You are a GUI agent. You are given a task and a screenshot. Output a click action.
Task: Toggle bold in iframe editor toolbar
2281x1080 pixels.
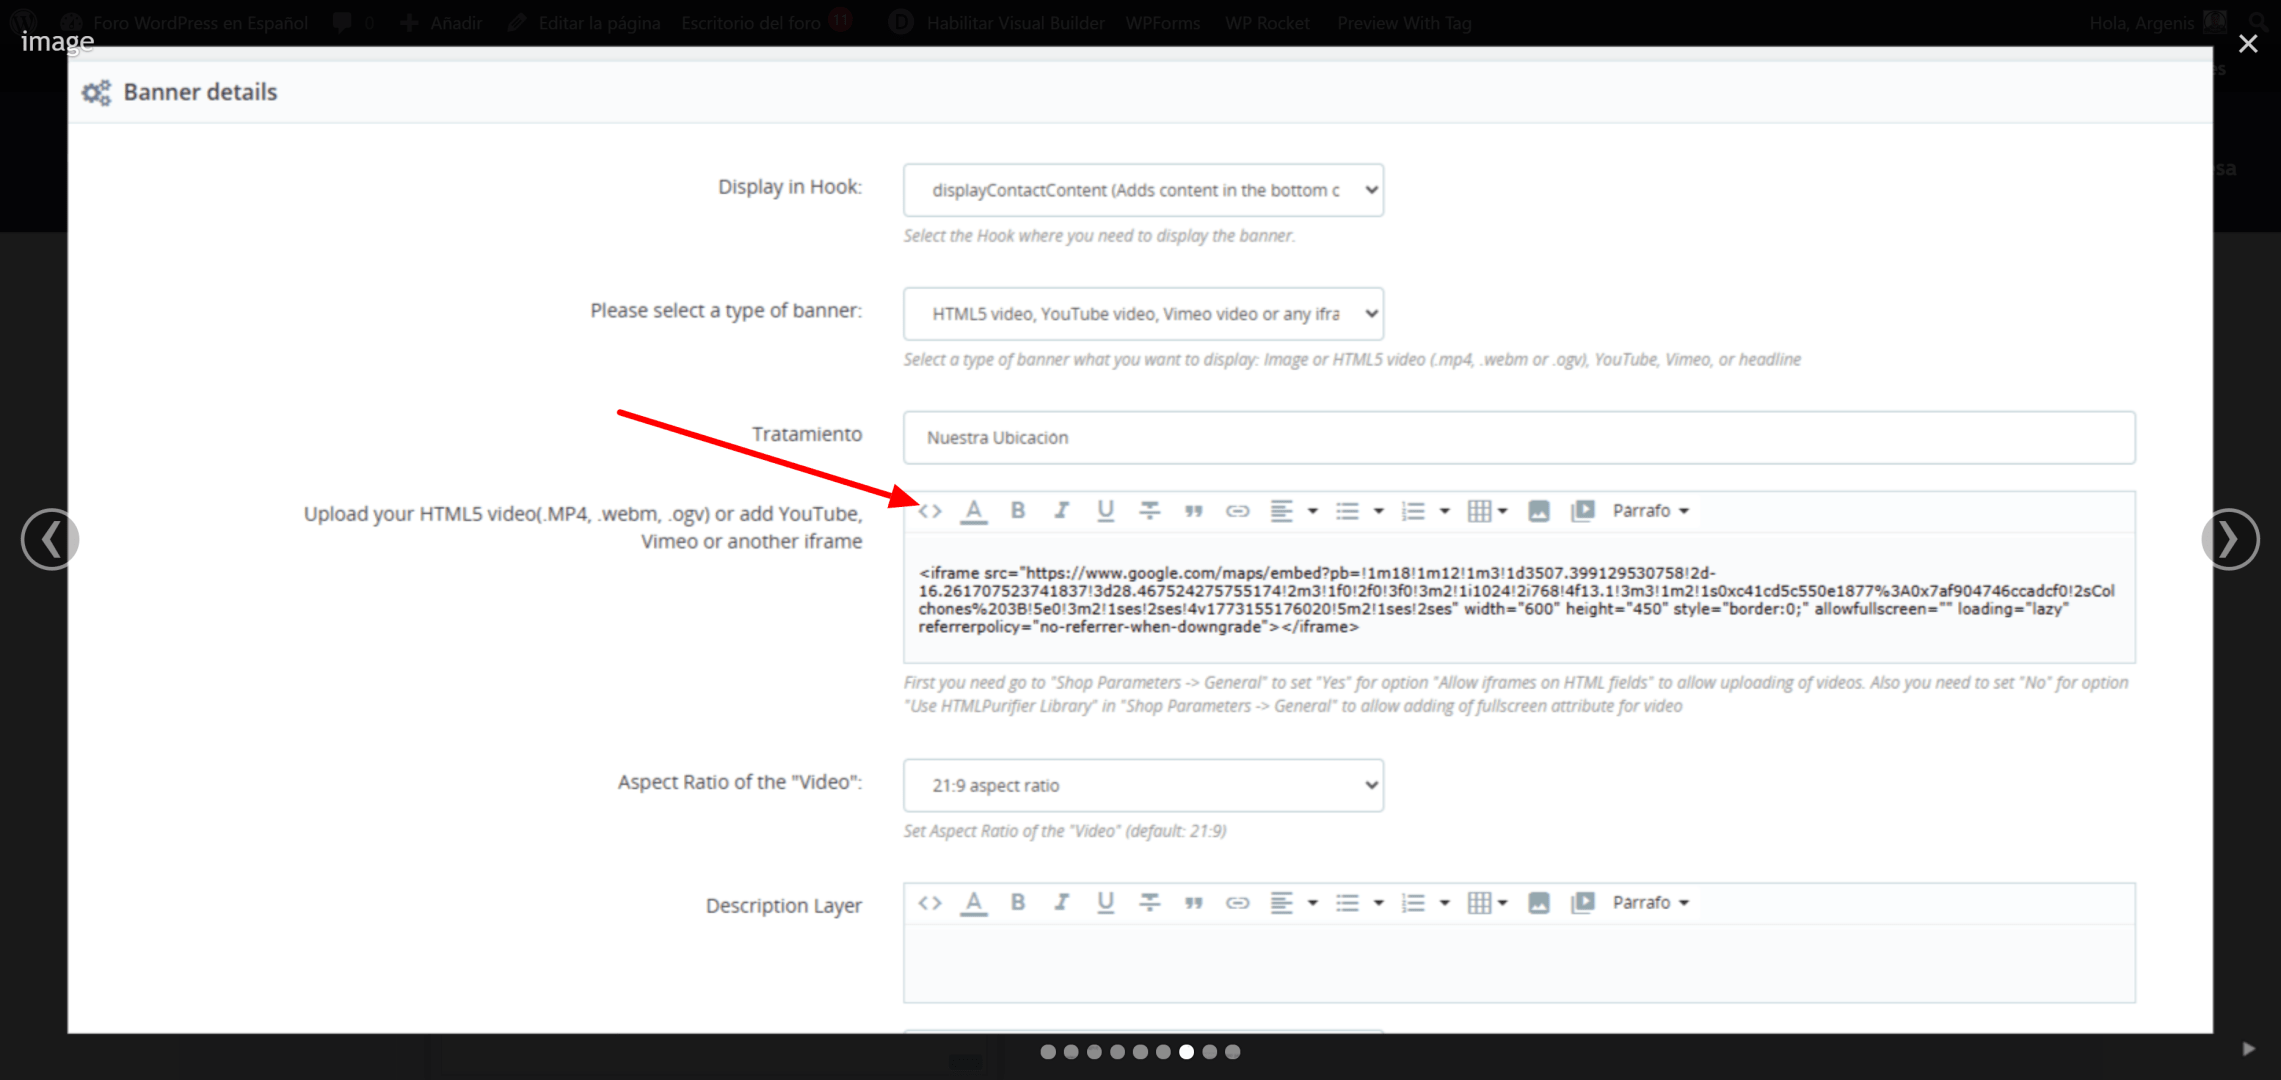(x=1017, y=511)
